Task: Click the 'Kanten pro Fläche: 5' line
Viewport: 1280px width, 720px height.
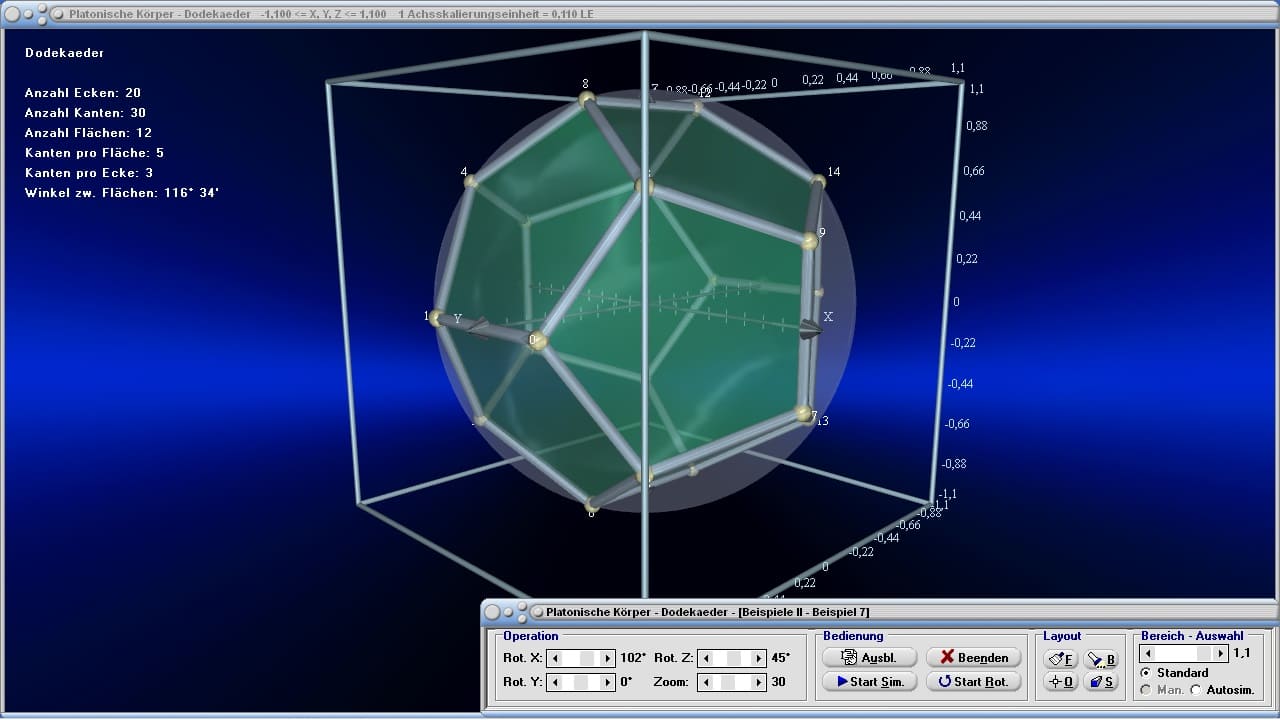Action: click(x=94, y=153)
